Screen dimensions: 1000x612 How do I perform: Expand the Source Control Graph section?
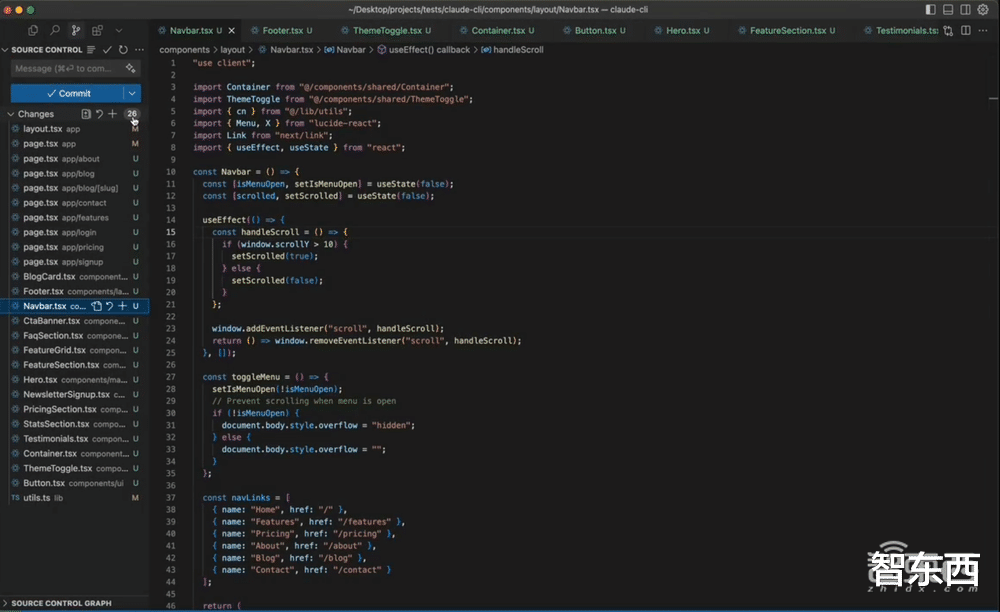coord(60,603)
